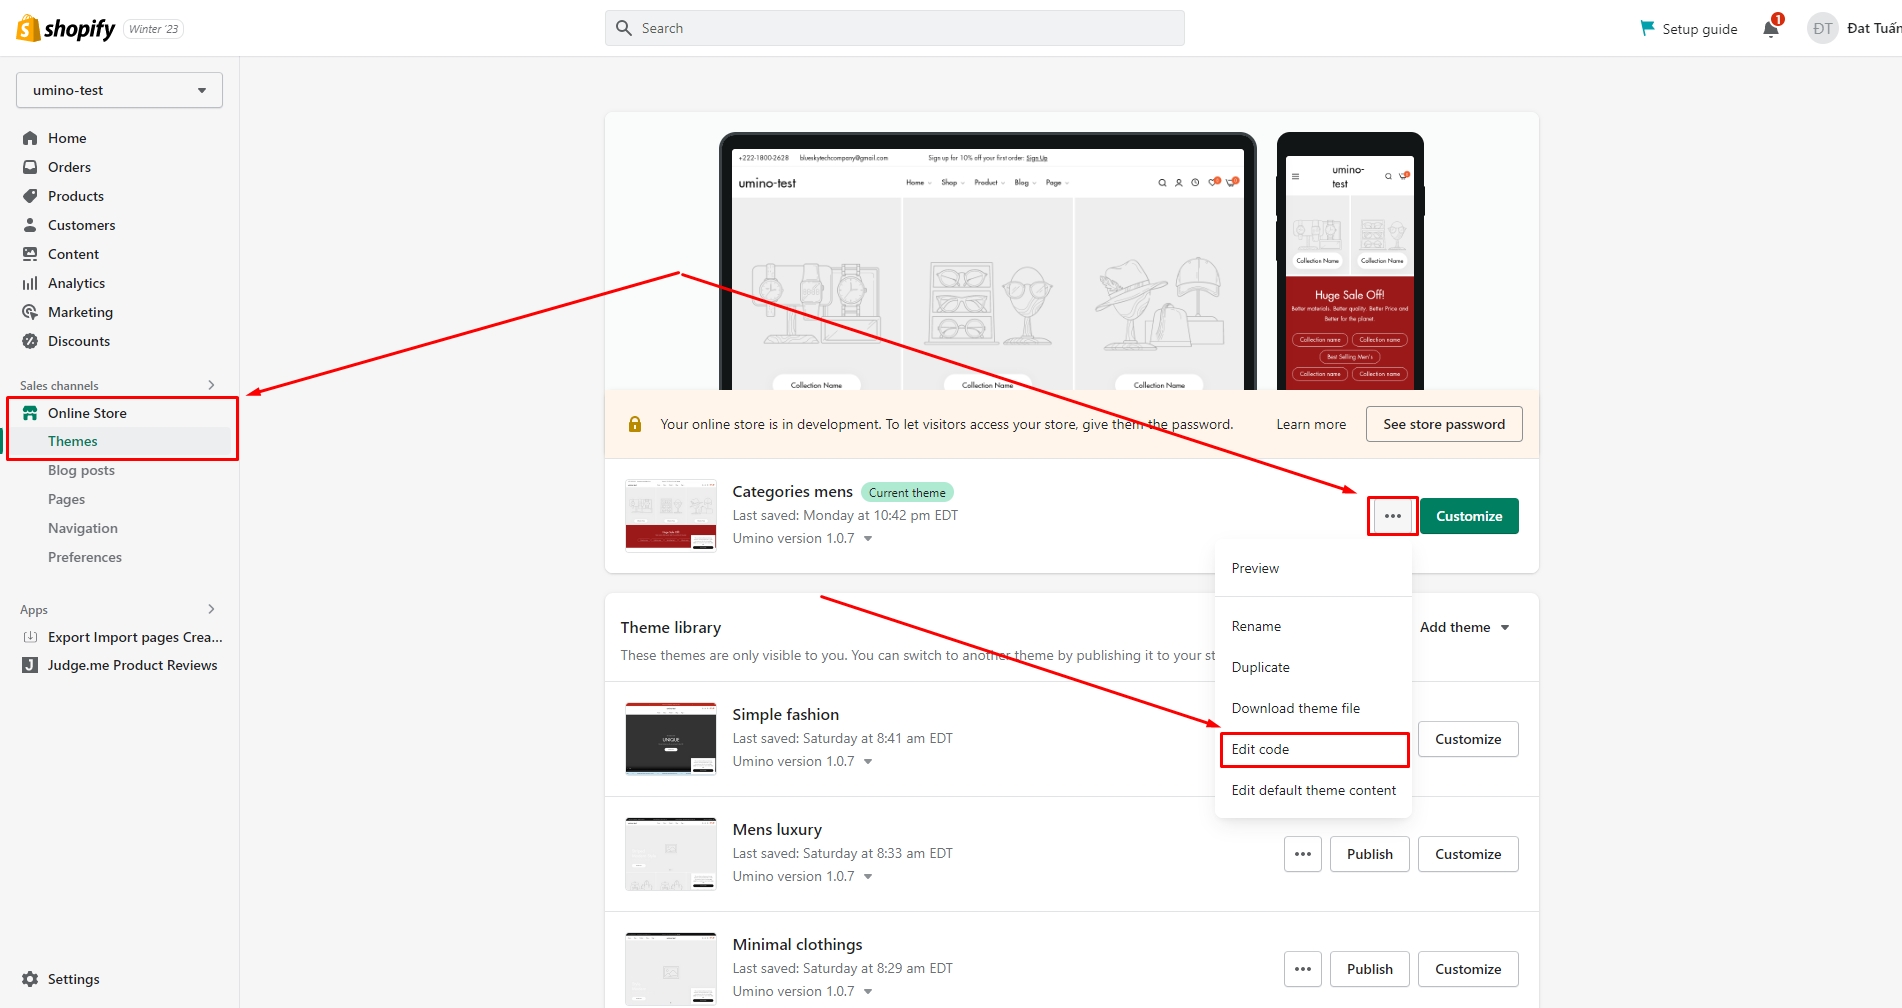Open the notifications bell icon
This screenshot has width=1902, height=1008.
[x=1771, y=28]
